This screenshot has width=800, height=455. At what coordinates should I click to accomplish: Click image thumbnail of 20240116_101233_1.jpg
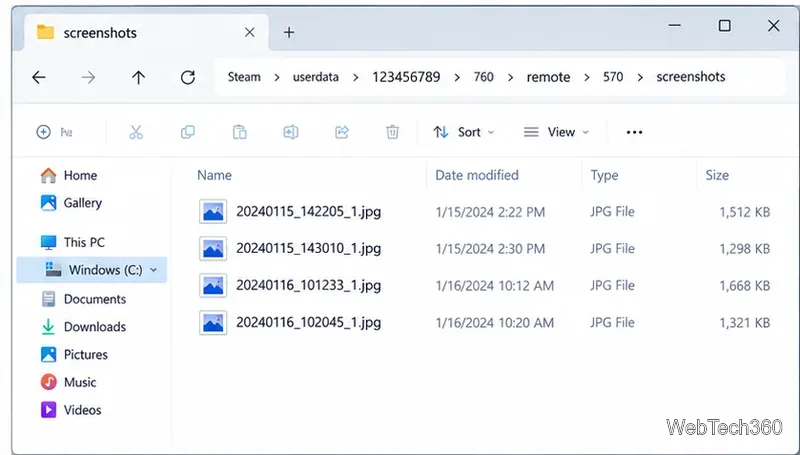coord(213,285)
